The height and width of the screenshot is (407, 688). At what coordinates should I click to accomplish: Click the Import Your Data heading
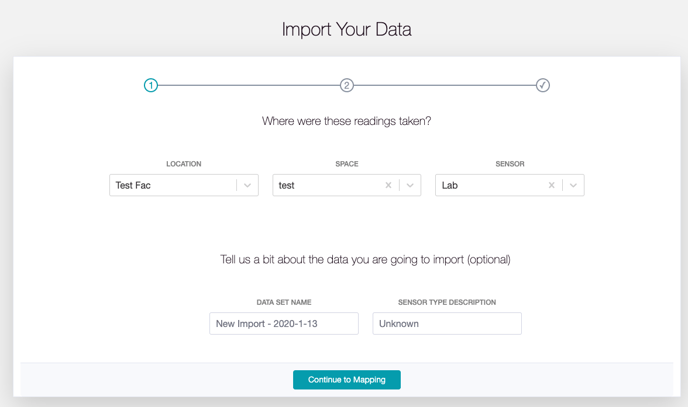click(347, 29)
